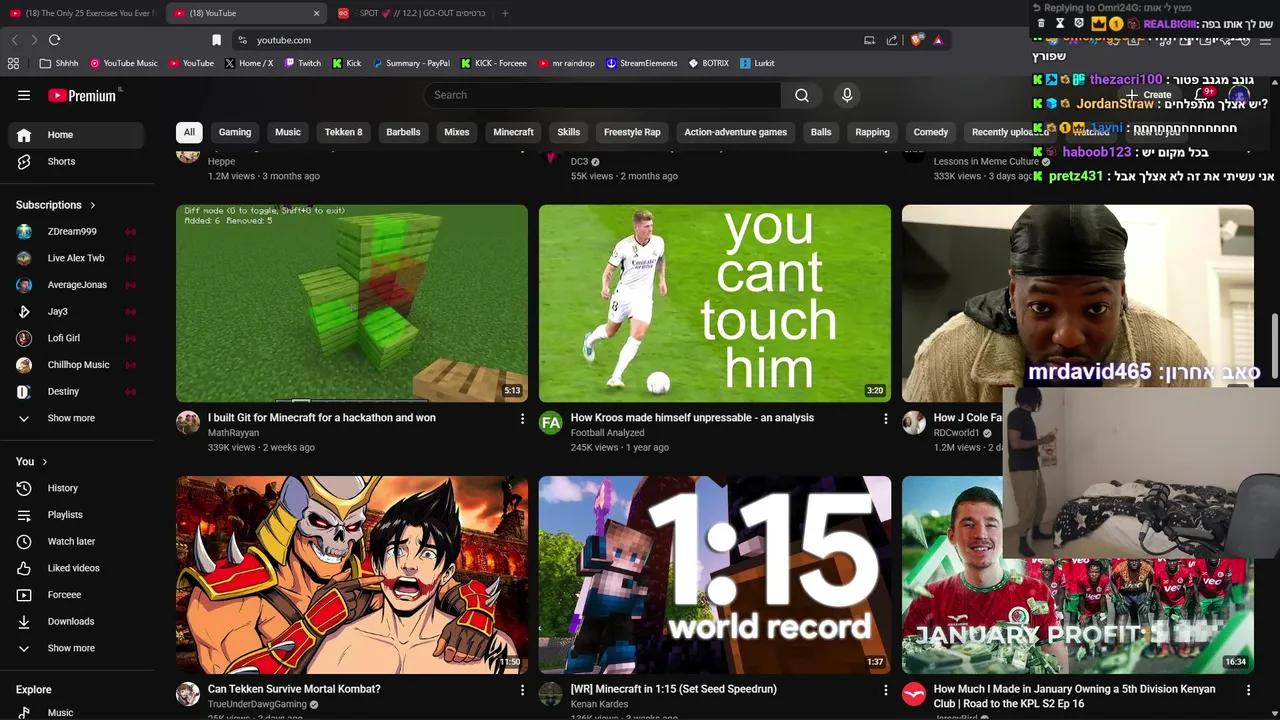
Task: Click the youtube.com address bar
Action: point(550,40)
